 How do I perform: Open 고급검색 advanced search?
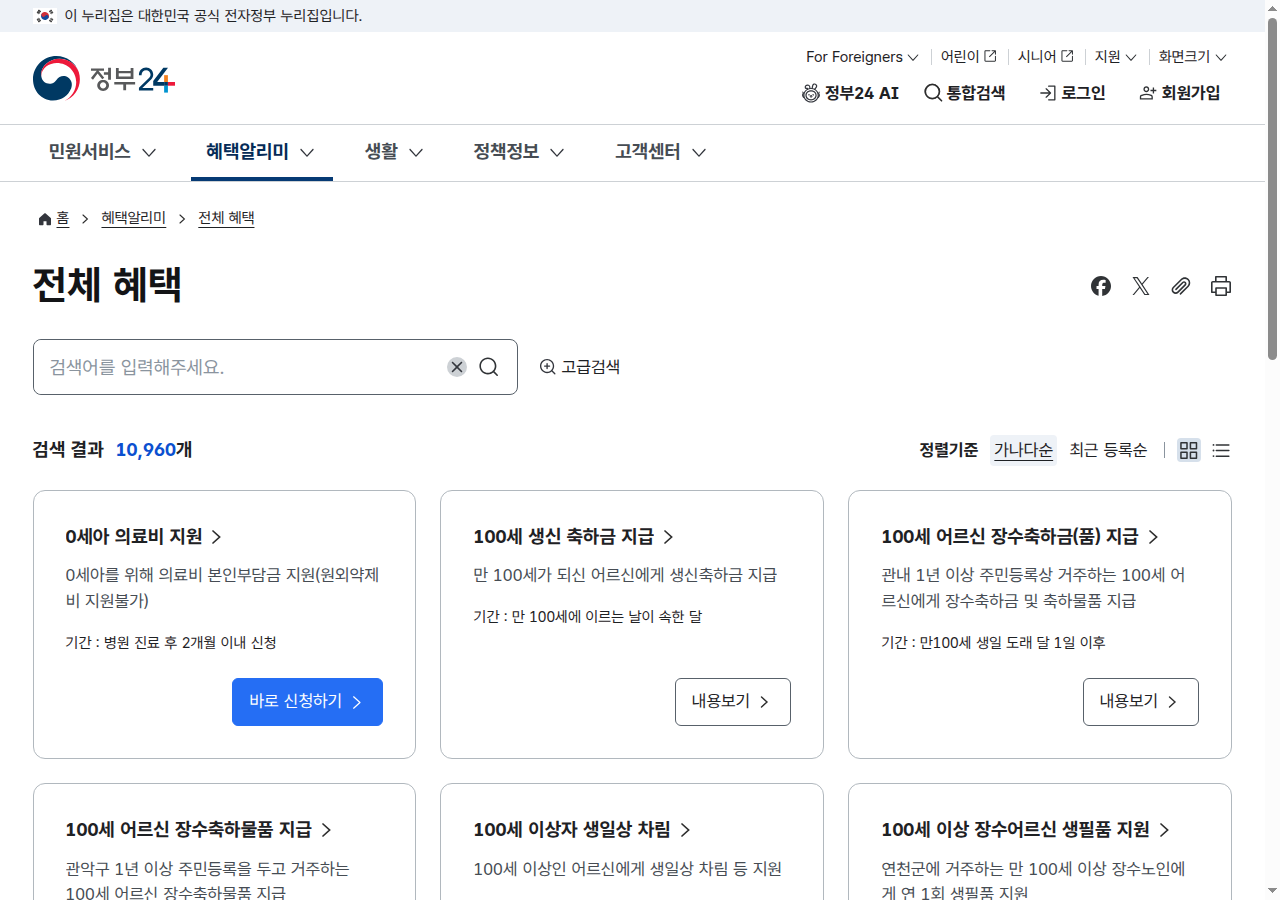[x=580, y=367]
